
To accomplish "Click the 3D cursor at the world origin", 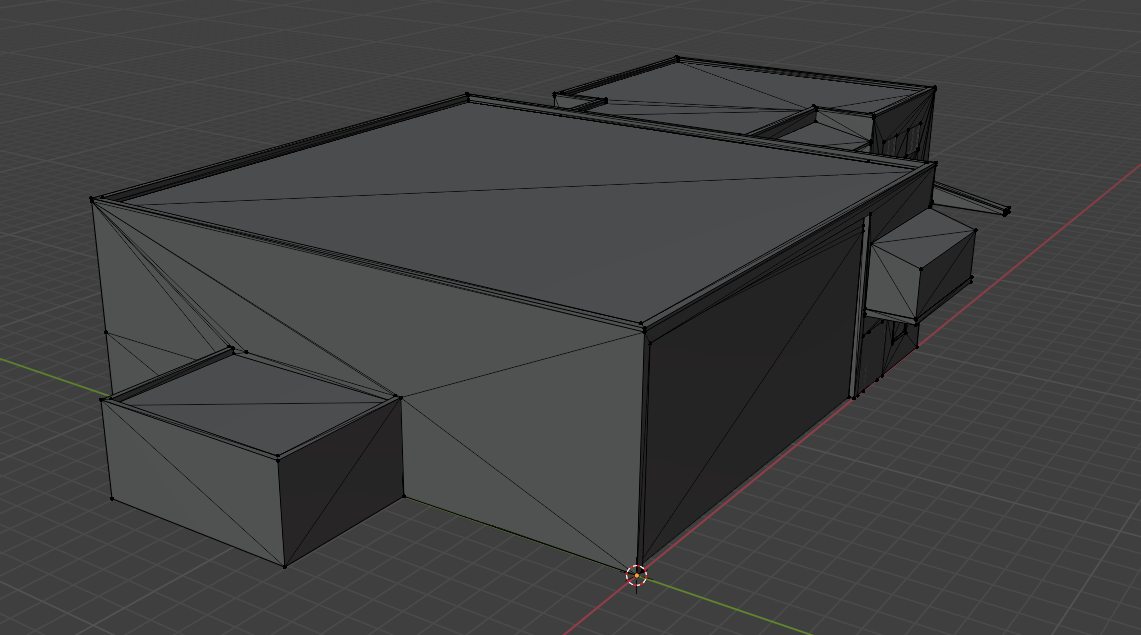I will tap(637, 575).
